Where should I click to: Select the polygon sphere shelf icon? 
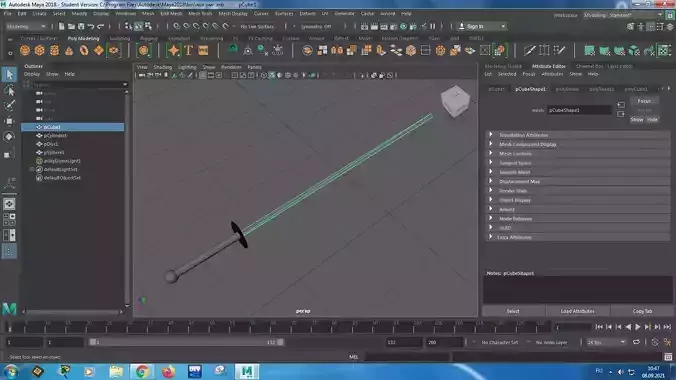click(25, 50)
